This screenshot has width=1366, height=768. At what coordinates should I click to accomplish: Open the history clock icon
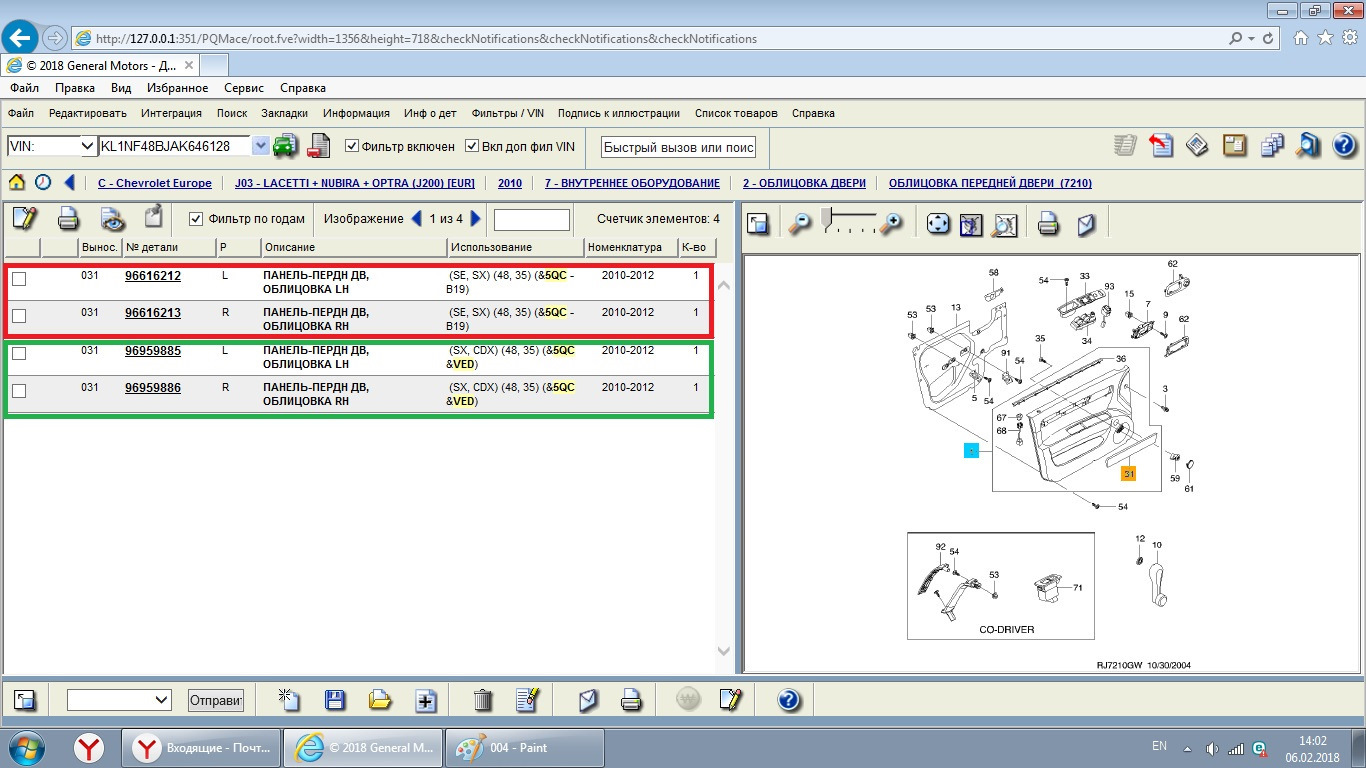click(x=43, y=183)
